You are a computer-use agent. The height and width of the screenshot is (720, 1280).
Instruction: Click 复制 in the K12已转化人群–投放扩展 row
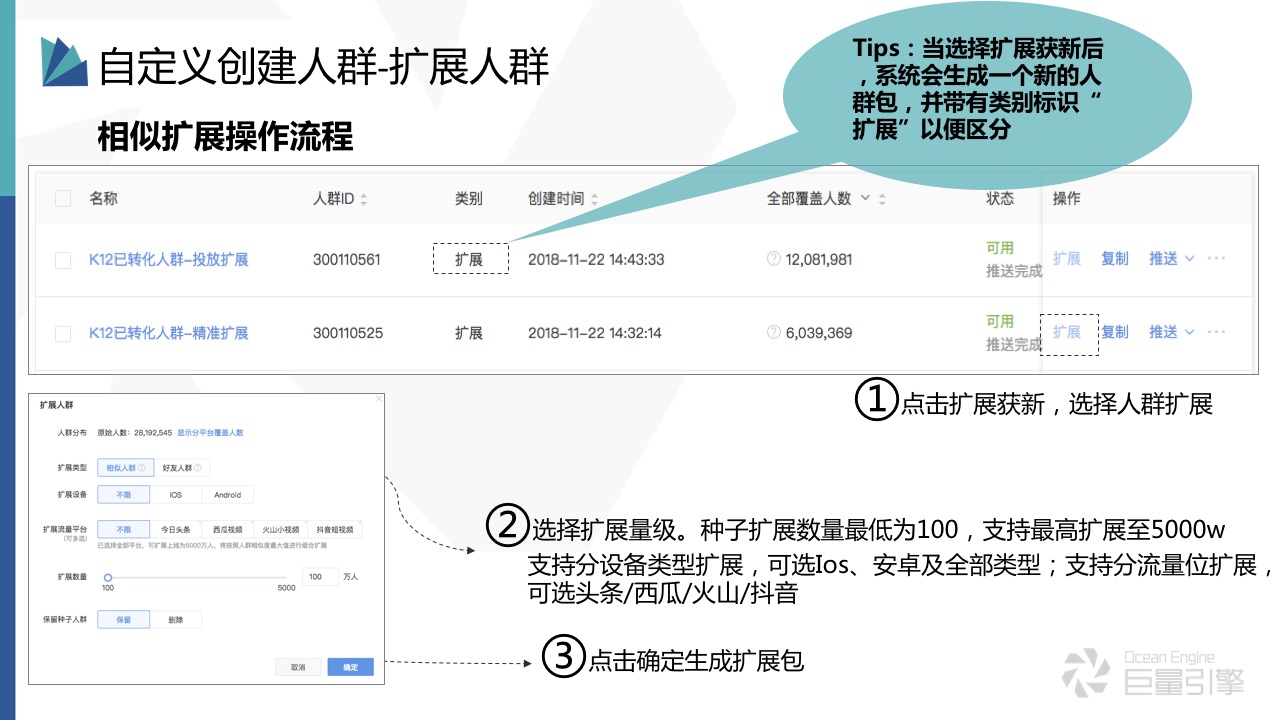pyautogui.click(x=1115, y=258)
